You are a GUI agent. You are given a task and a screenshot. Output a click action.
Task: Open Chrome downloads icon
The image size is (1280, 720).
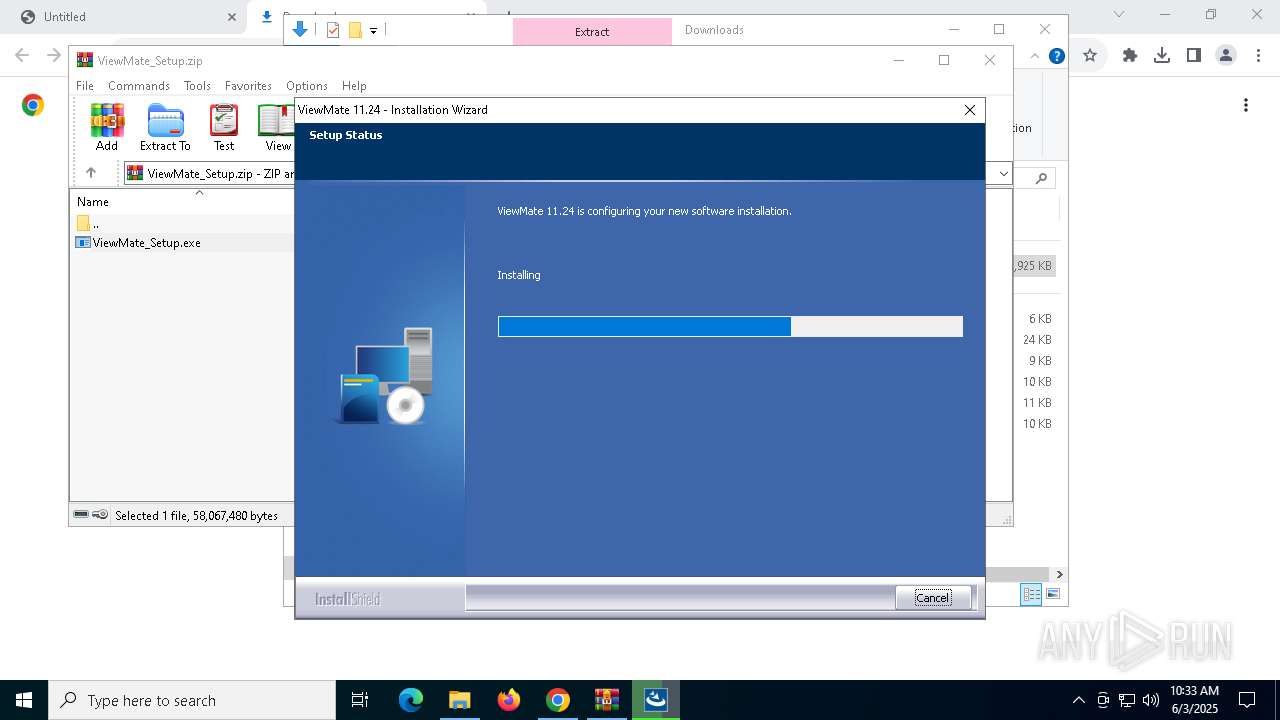click(x=1162, y=56)
